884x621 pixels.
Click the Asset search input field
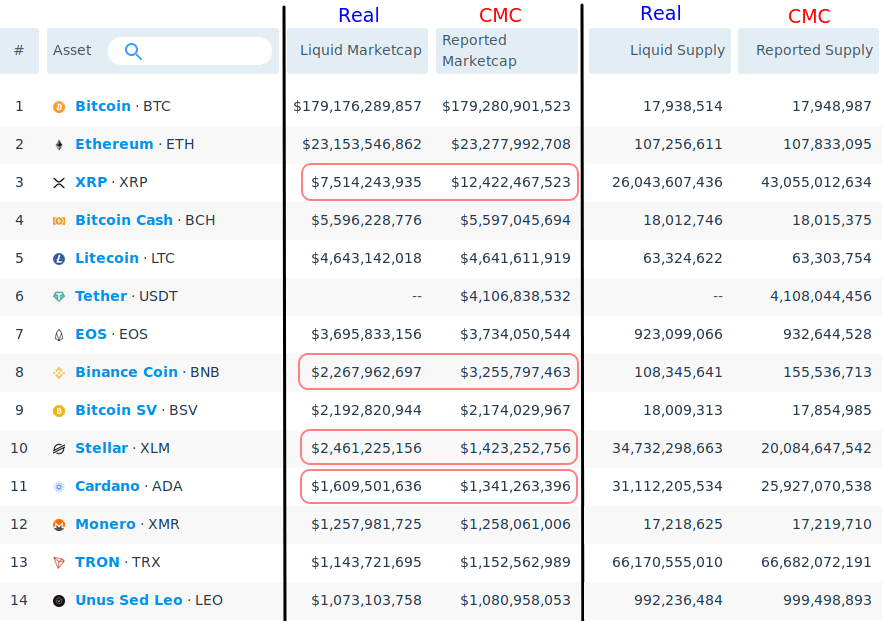pyautogui.click(x=190, y=49)
